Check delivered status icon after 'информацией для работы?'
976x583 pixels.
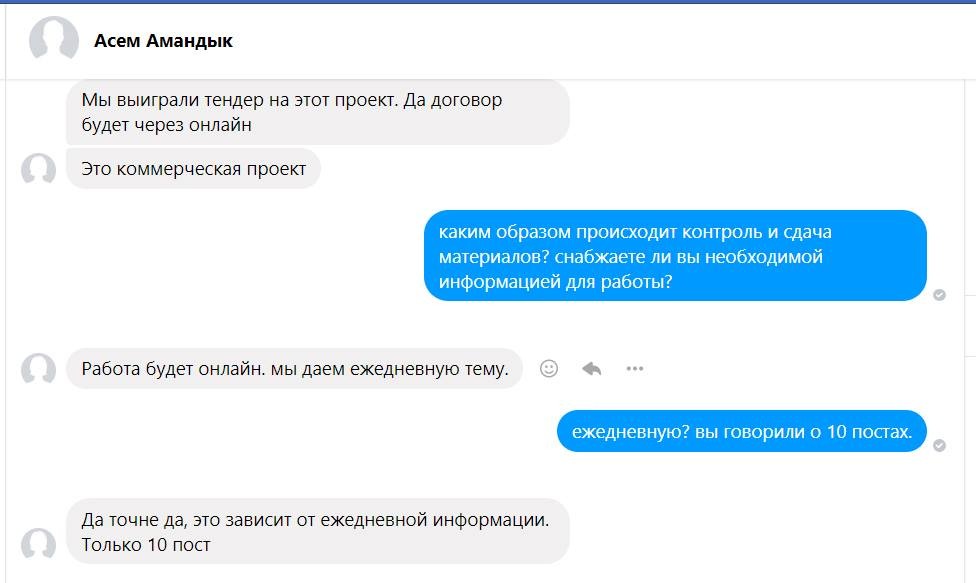pos(939,295)
